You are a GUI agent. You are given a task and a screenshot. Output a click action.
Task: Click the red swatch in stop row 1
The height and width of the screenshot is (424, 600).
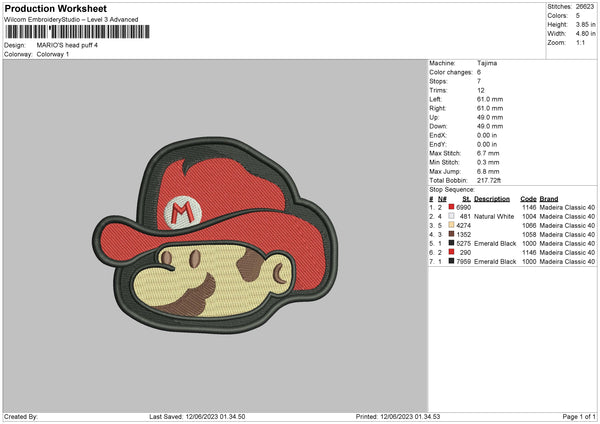point(452,207)
